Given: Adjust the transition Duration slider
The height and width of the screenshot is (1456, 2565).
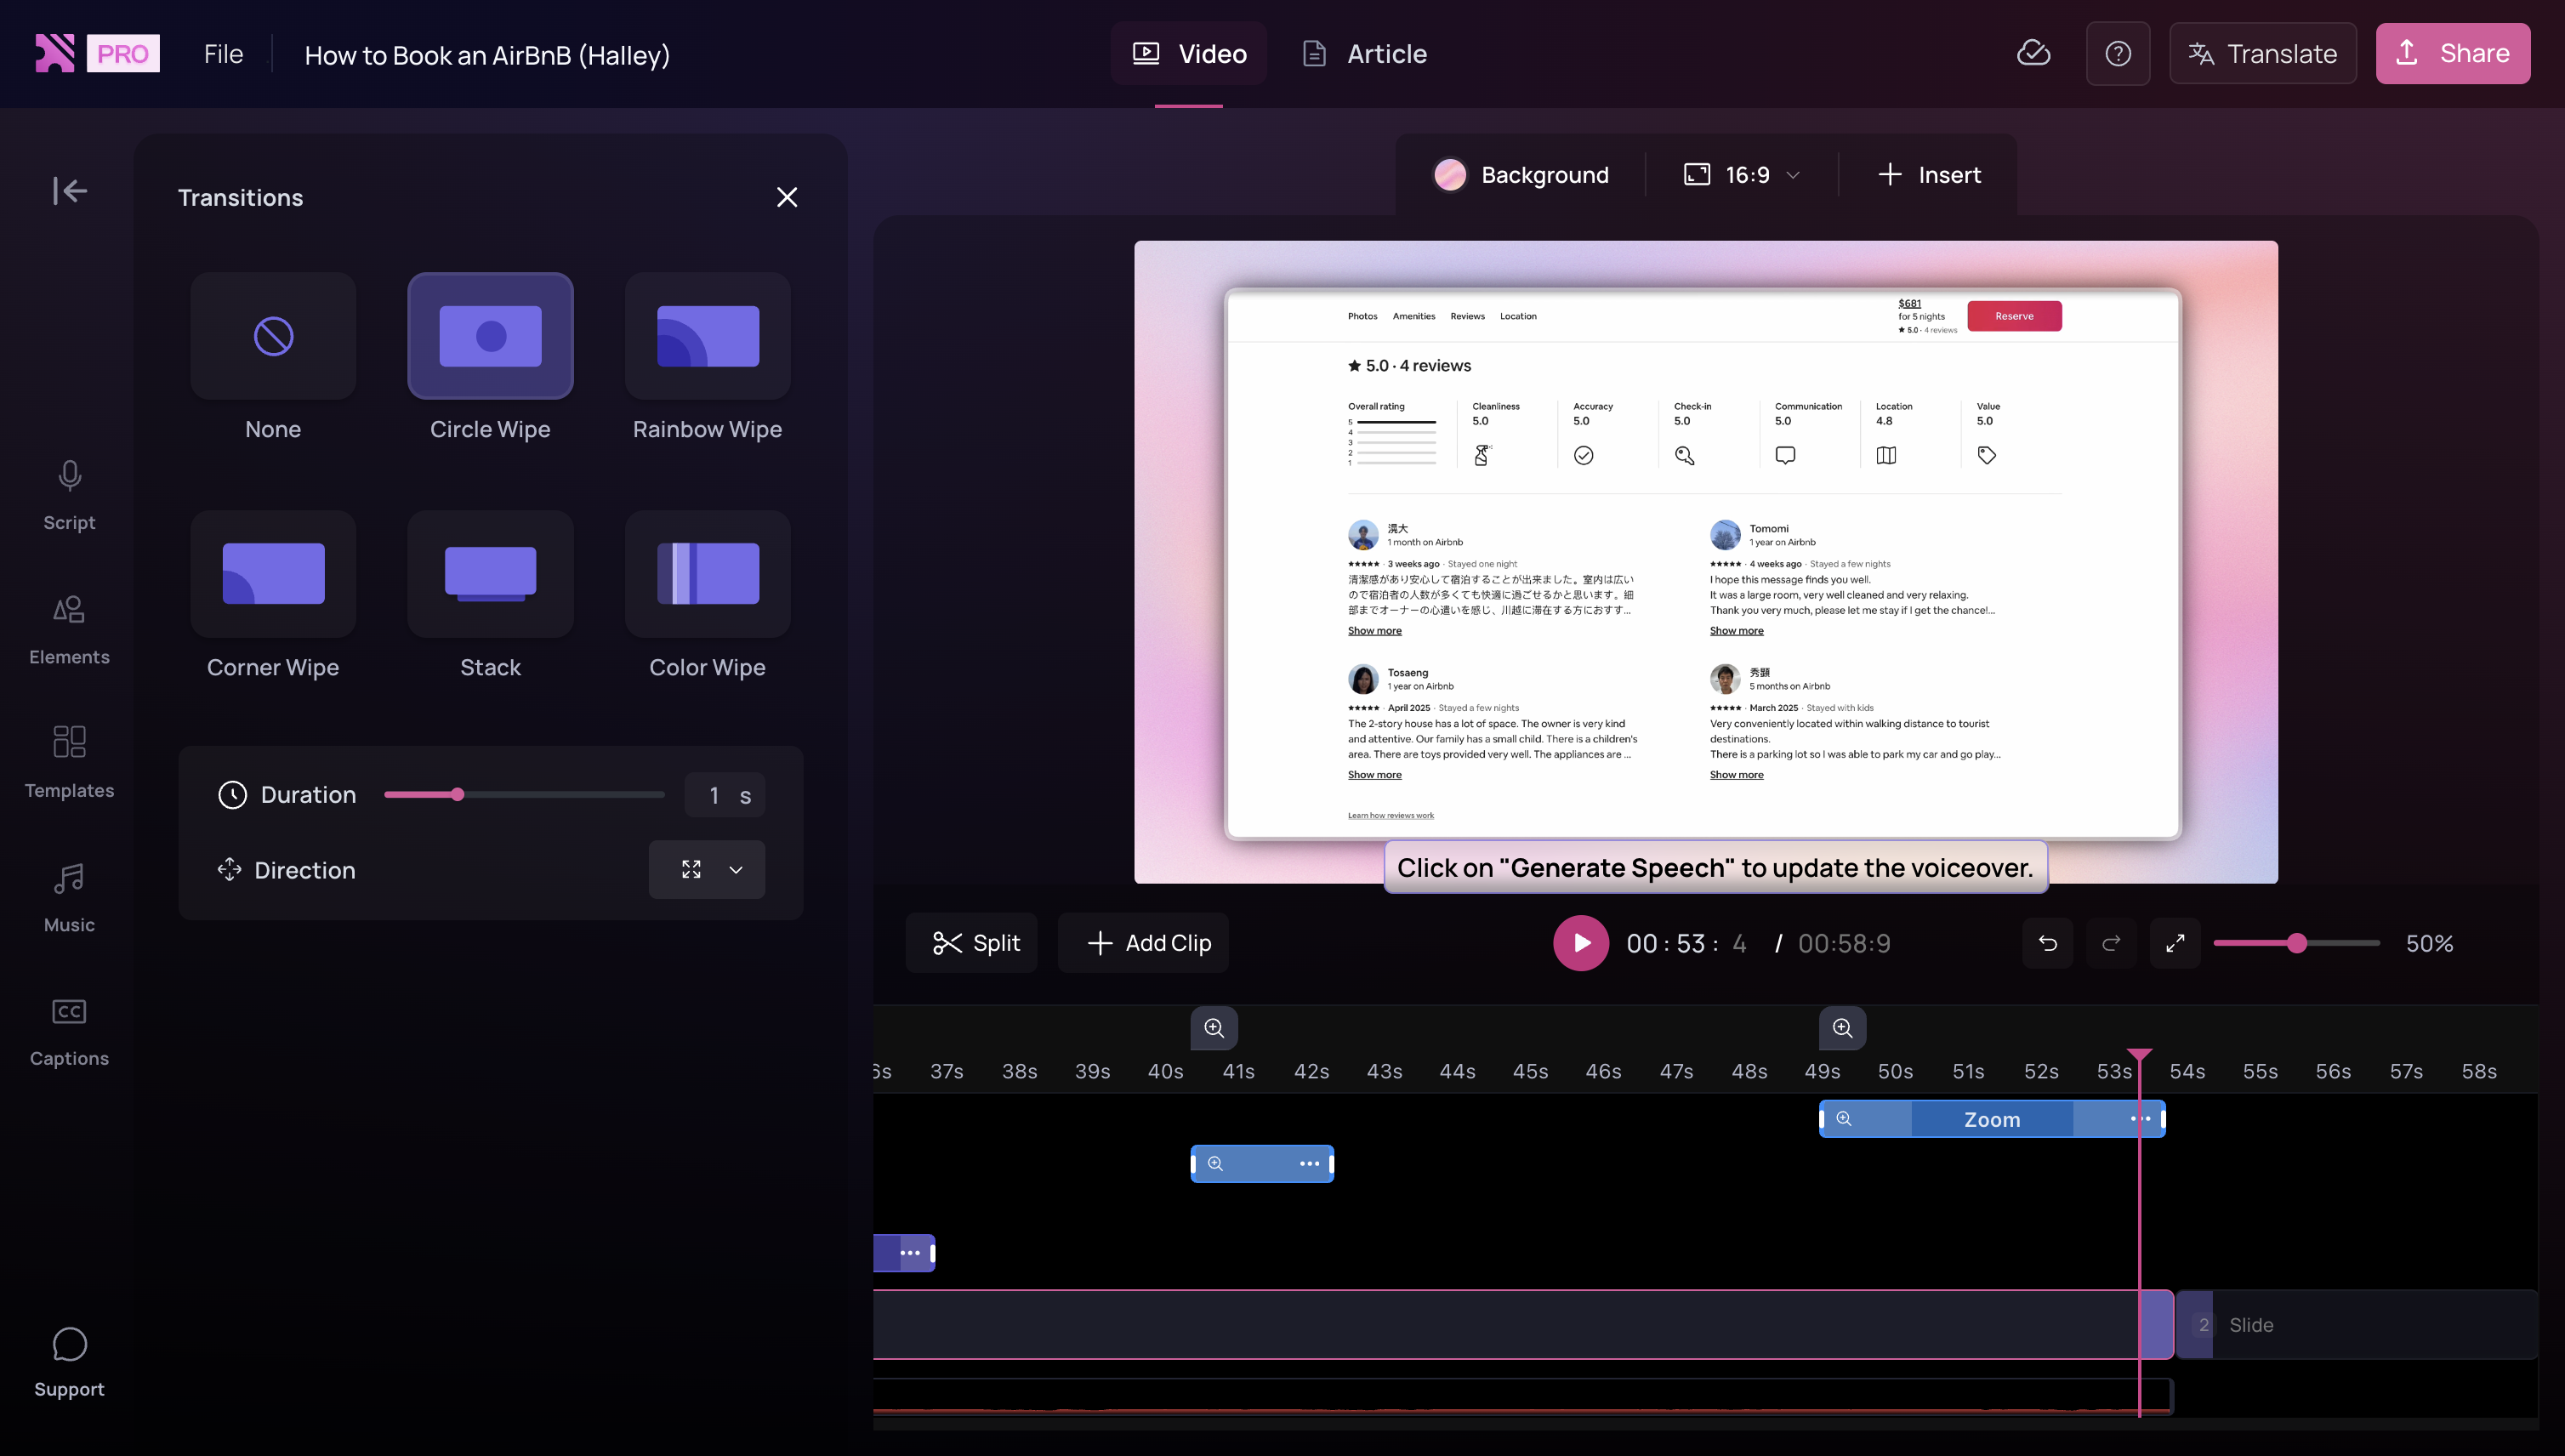Looking at the screenshot, I should (457, 794).
